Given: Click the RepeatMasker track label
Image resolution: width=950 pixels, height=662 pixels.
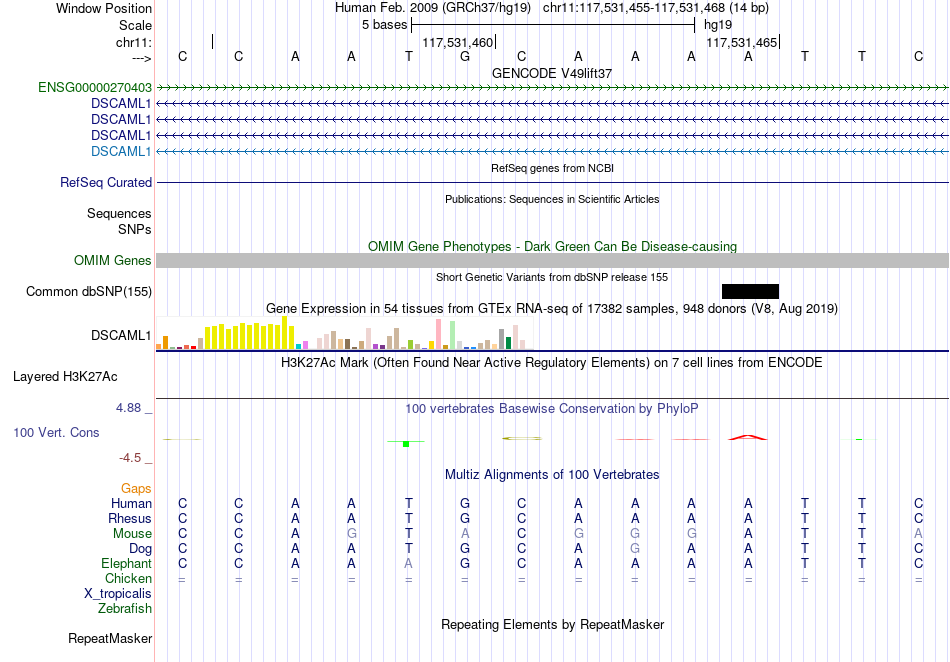Looking at the screenshot, I should (110, 639).
